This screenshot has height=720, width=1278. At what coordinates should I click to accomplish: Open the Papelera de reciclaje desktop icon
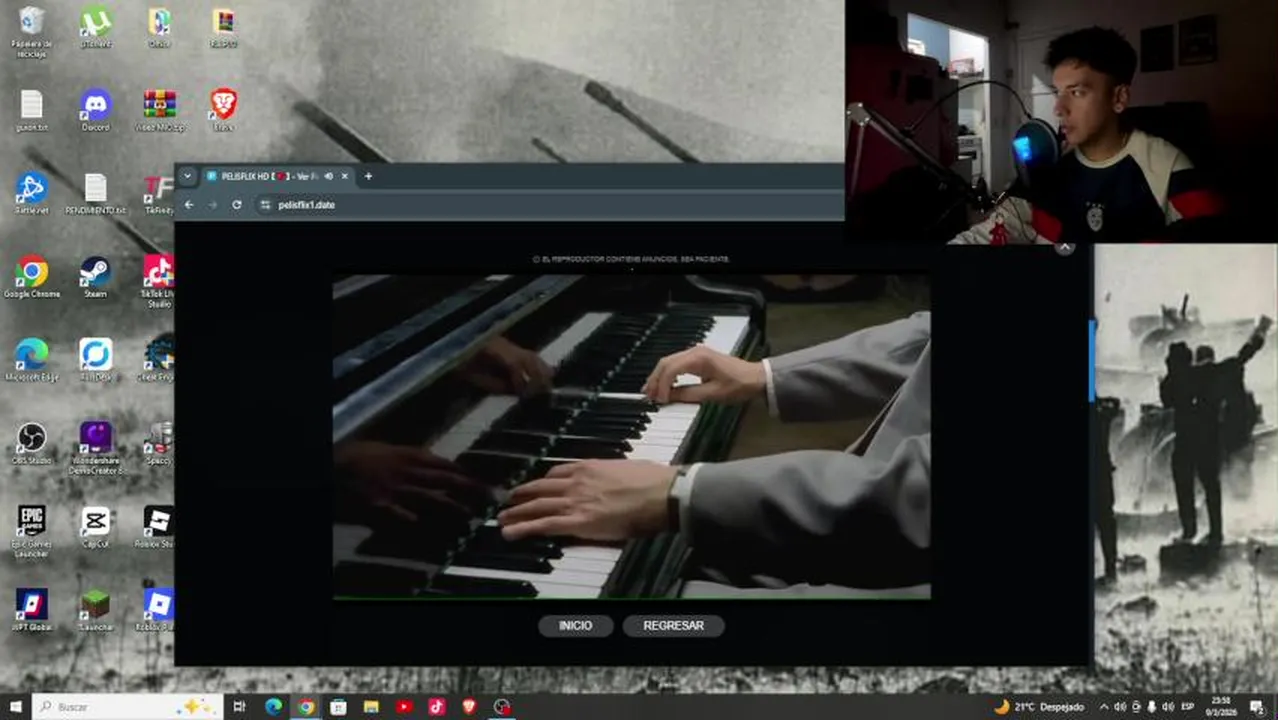pos(31,32)
